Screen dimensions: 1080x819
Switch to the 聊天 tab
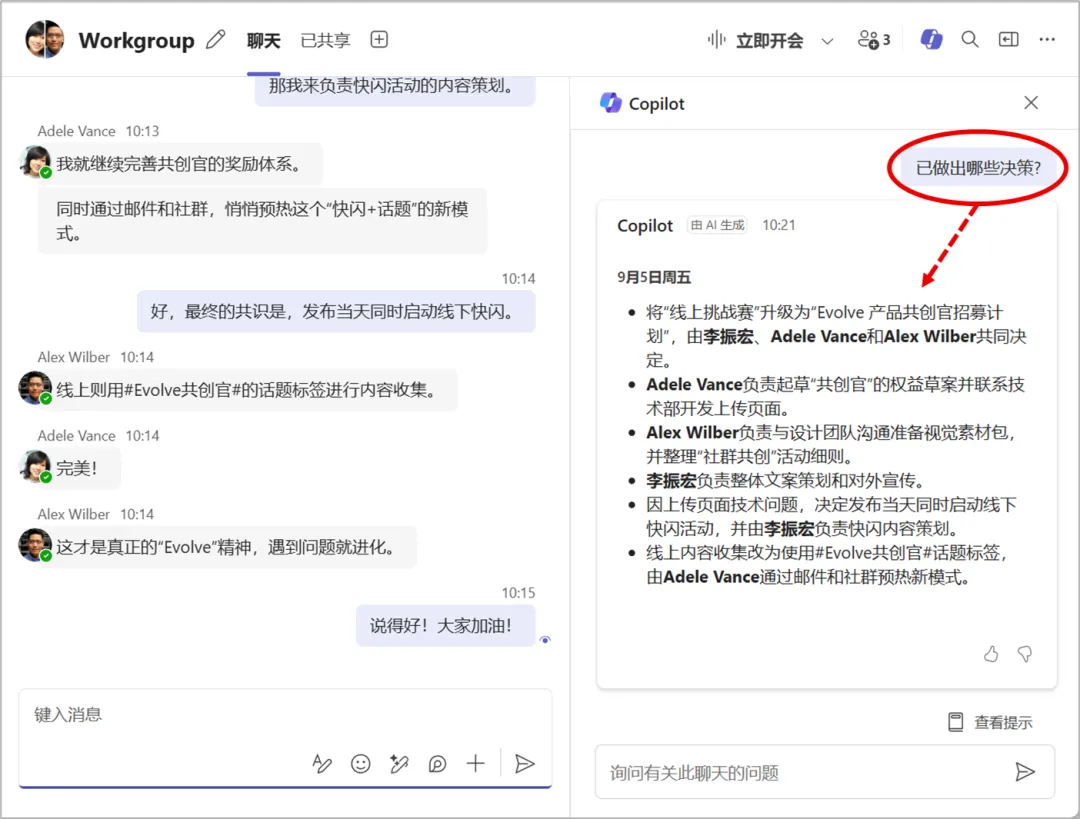pyautogui.click(x=264, y=41)
